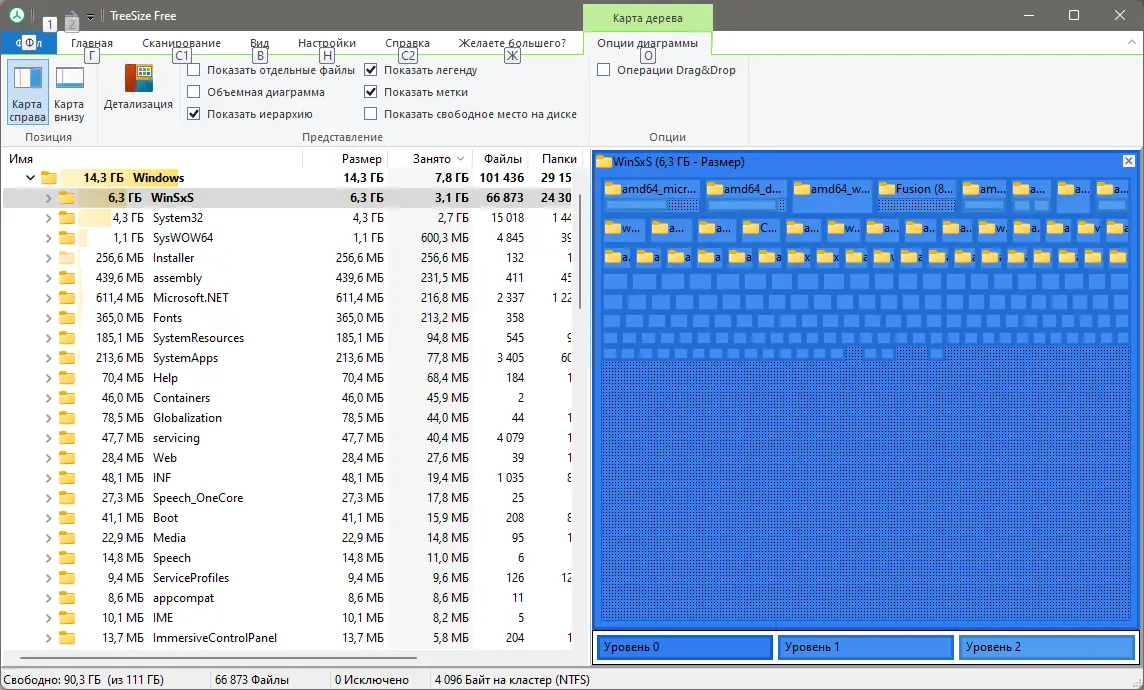The image size is (1144, 690).
Task: Open the Файл menu tab
Action: click(28, 43)
